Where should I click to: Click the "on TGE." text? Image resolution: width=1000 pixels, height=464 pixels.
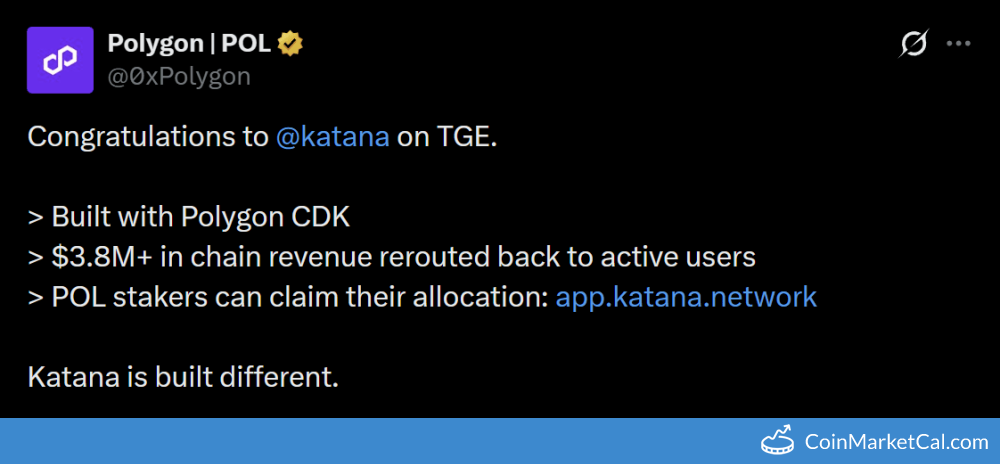click(447, 137)
